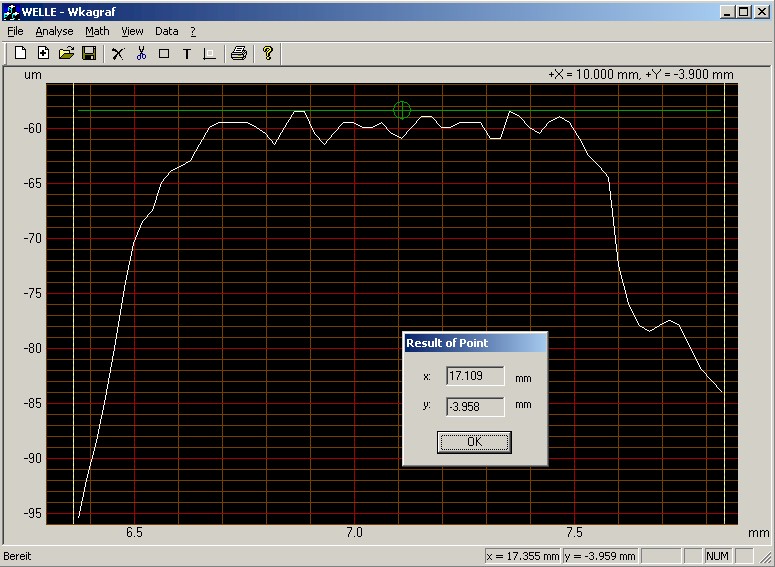775x567 pixels.
Task: Click the -95 y-axis label
Action: [33, 513]
